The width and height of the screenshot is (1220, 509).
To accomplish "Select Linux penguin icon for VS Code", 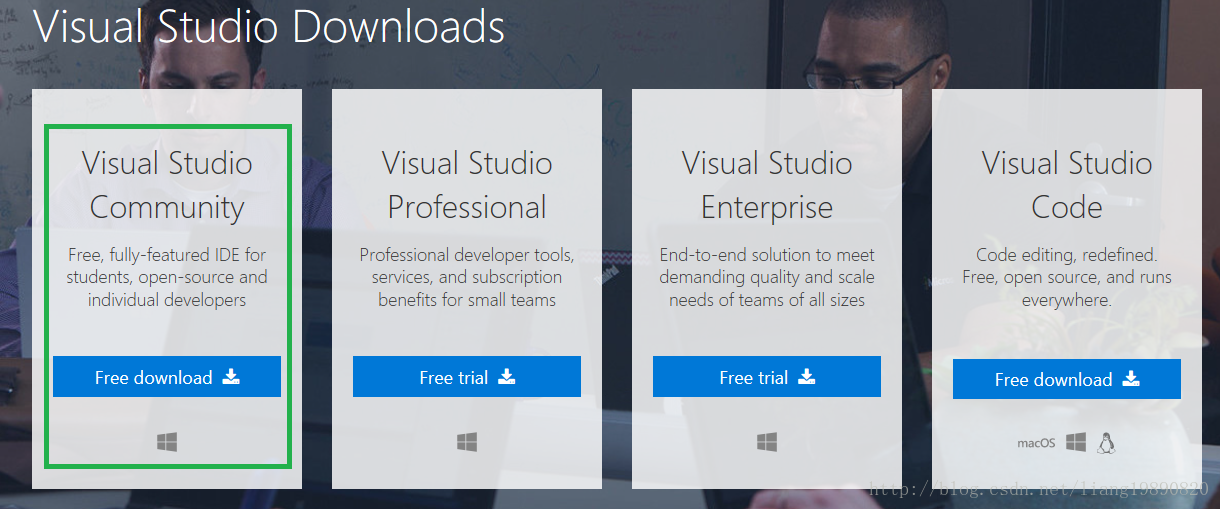I will coord(1106,442).
